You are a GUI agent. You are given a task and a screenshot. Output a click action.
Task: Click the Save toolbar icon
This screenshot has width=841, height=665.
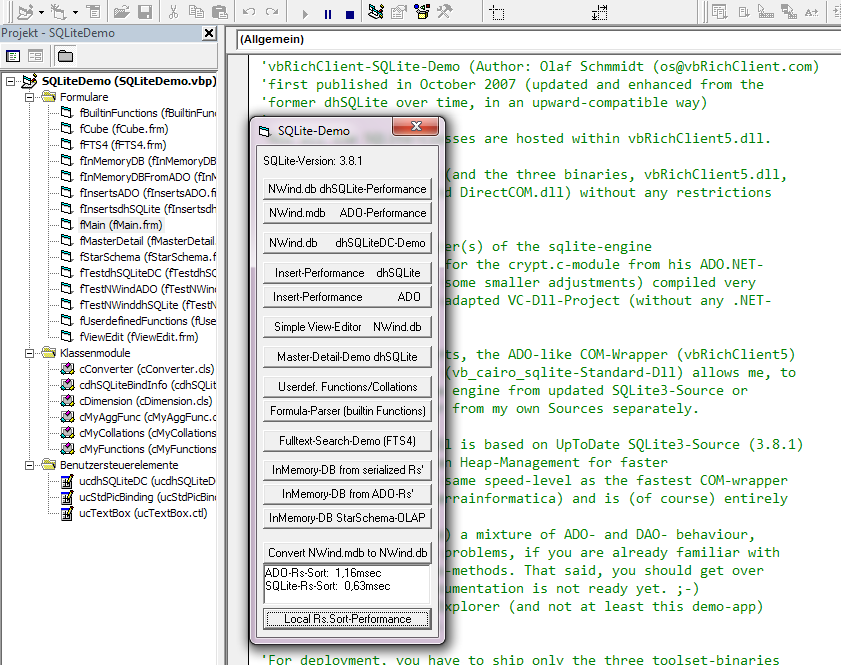coord(145,13)
